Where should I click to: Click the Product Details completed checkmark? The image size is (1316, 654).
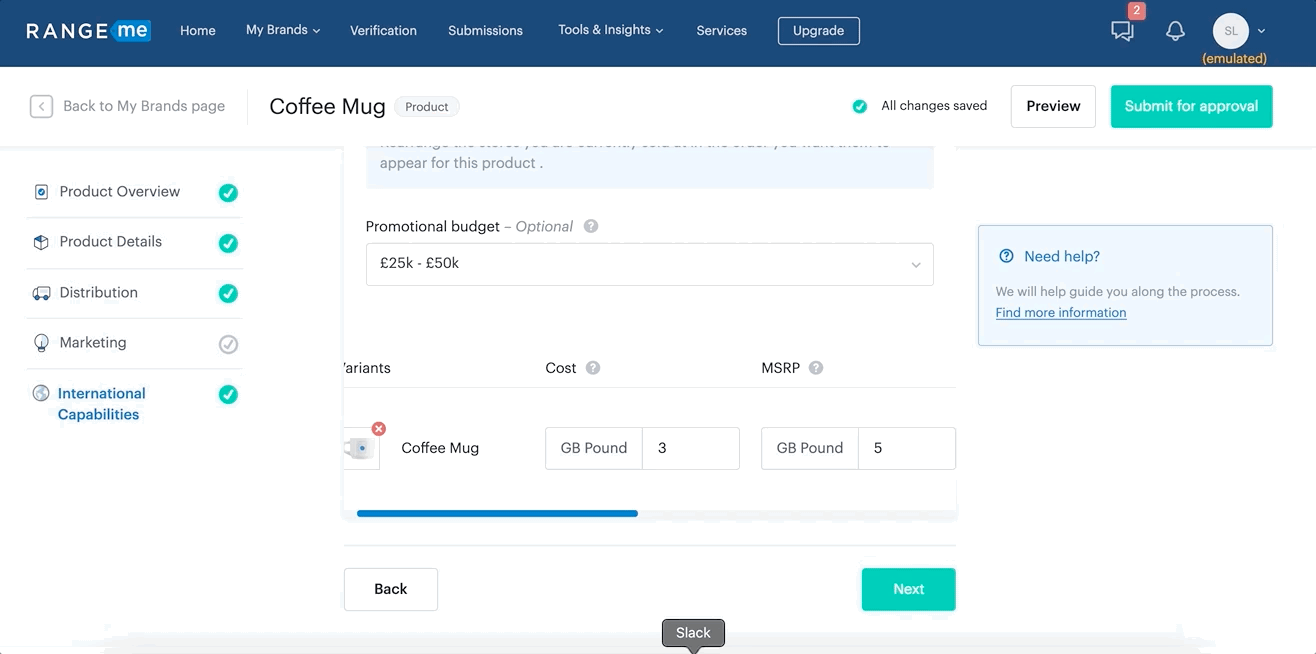coord(228,243)
